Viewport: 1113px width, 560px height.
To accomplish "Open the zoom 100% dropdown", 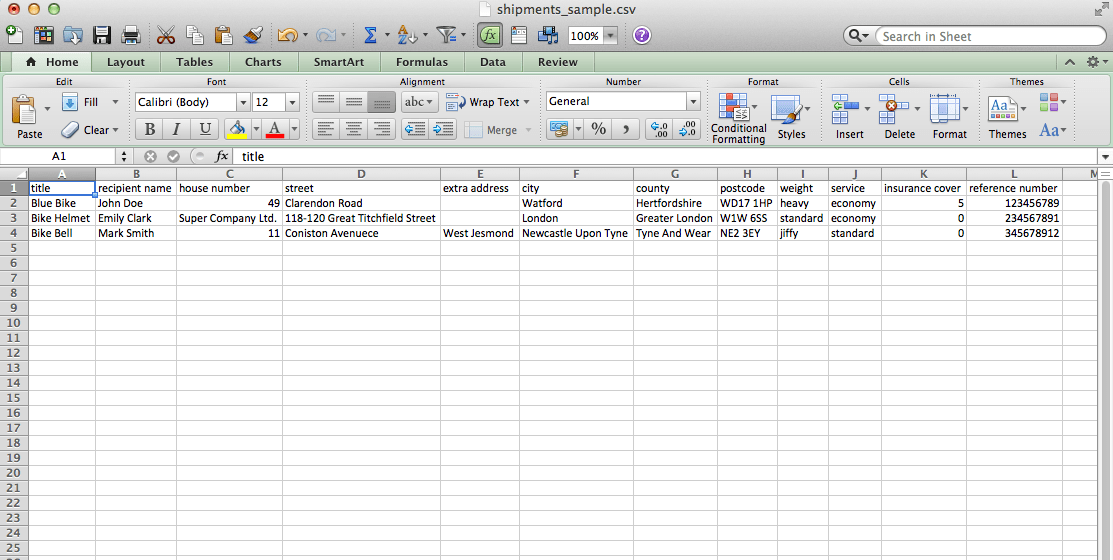I will click(610, 35).
